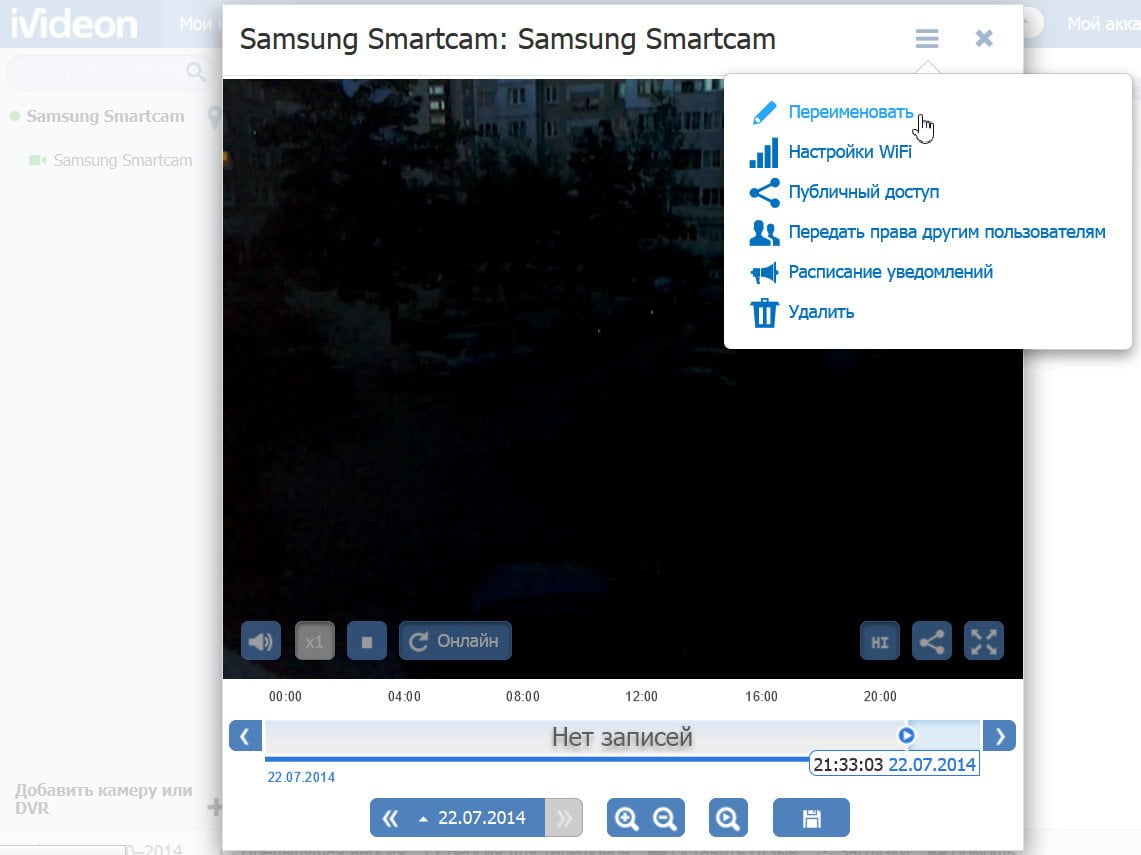Open the Мой аккаунт link in top bar

1104,24
